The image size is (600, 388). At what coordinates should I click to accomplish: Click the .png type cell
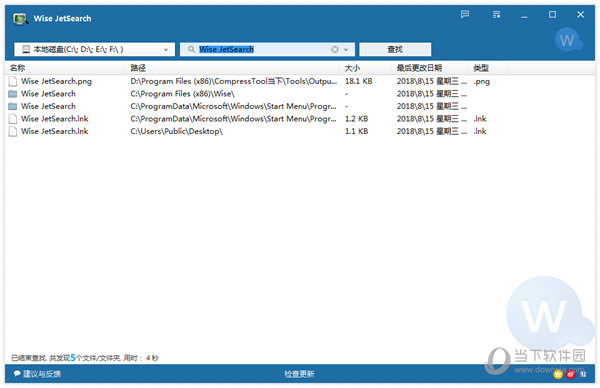tap(481, 82)
